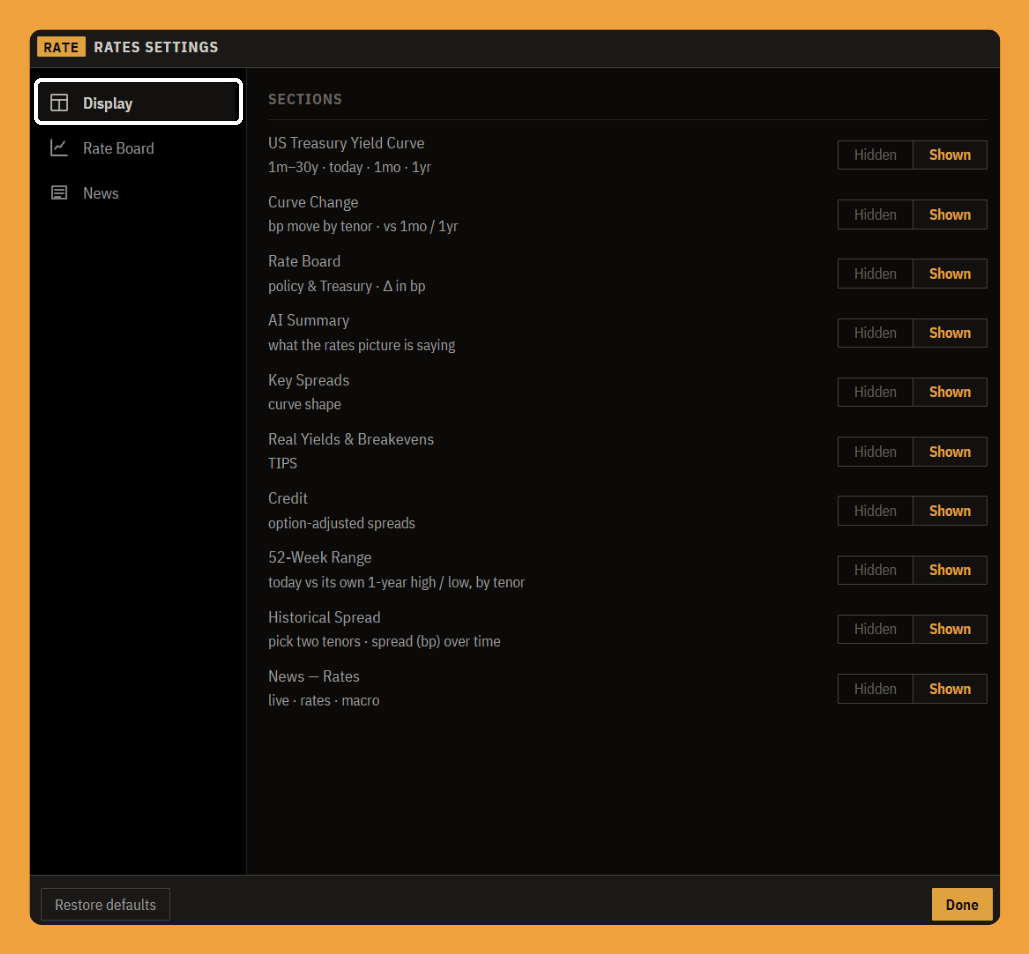Click the Done button
The height and width of the screenshot is (954, 1029).
tap(961, 904)
